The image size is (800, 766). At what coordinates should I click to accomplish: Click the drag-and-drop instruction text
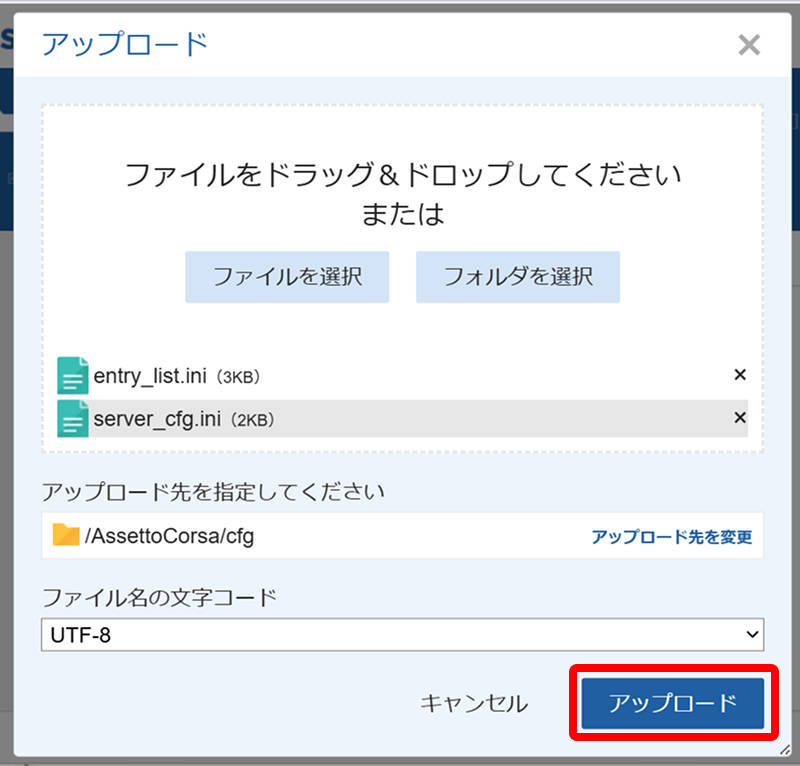[x=402, y=176]
